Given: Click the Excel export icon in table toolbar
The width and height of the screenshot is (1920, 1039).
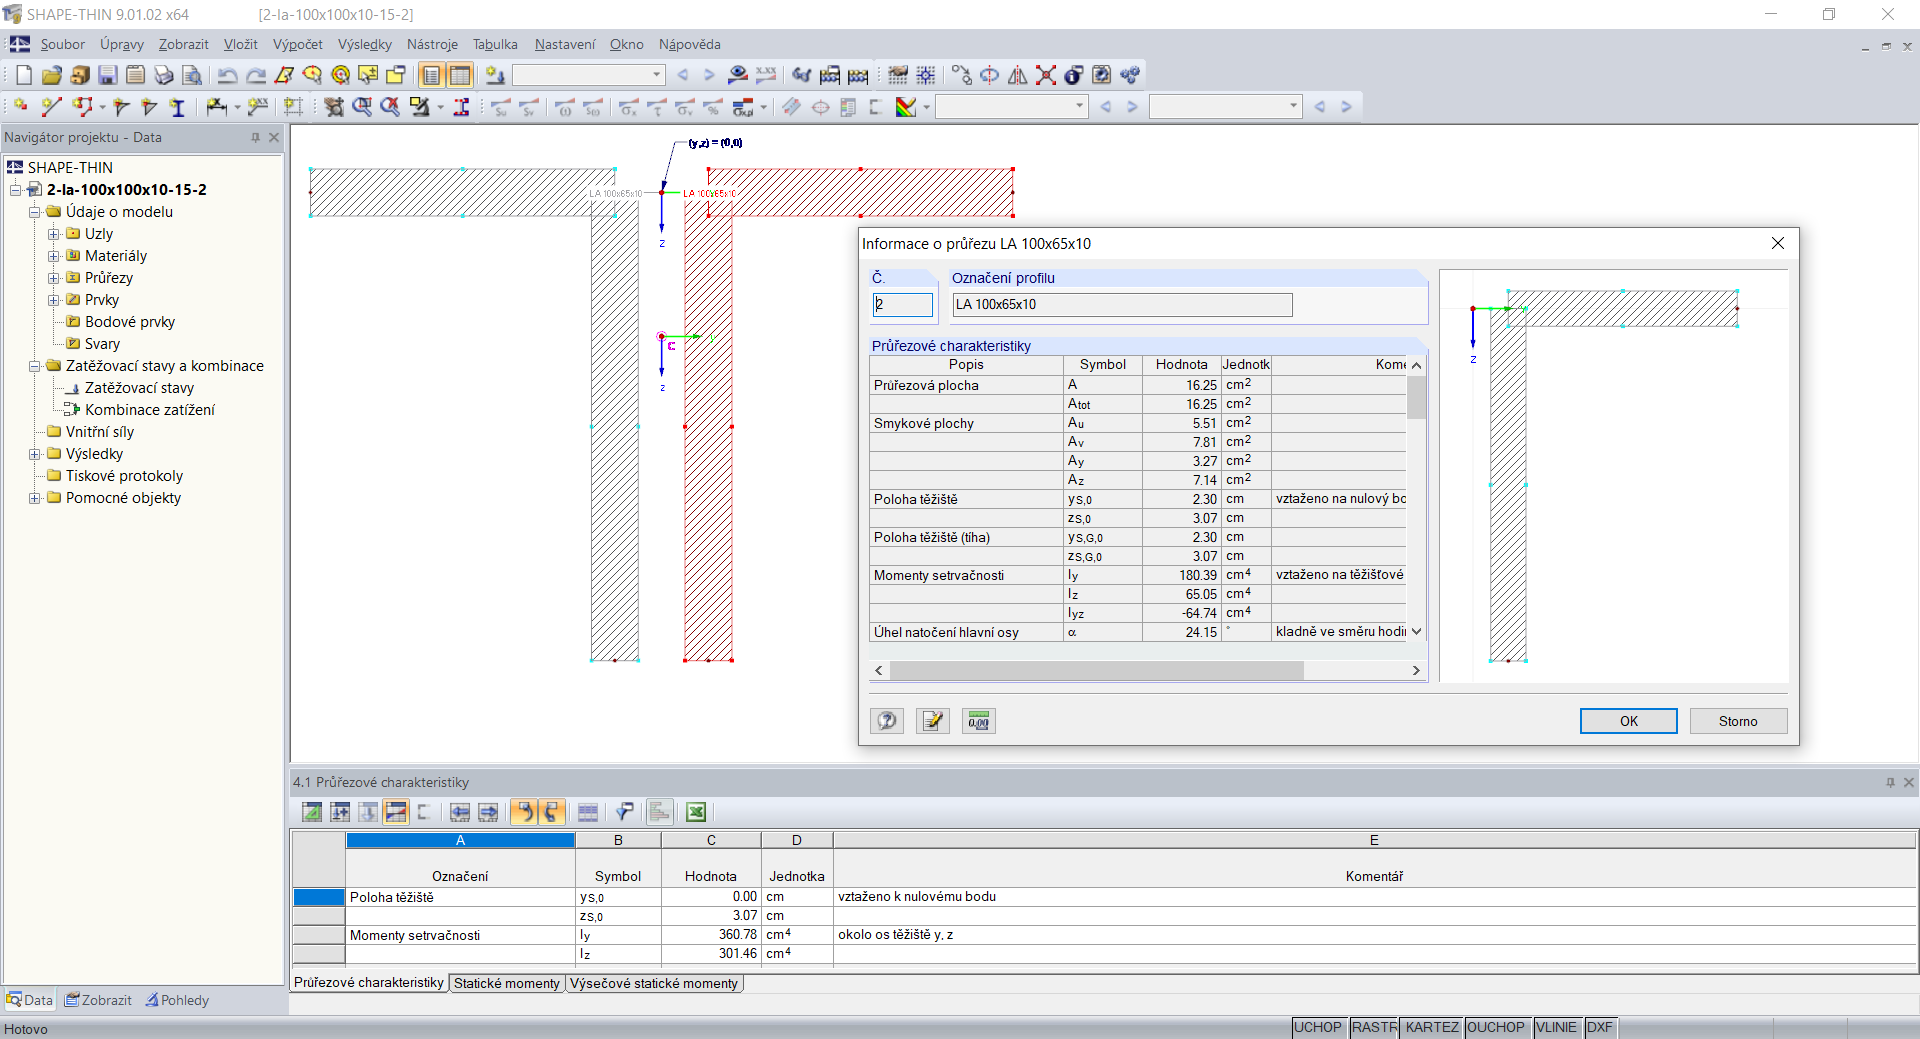Looking at the screenshot, I should coord(696,812).
